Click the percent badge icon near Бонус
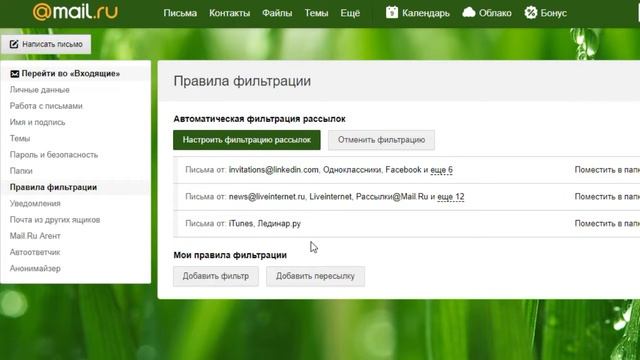This screenshot has height=360, width=640. click(x=531, y=13)
